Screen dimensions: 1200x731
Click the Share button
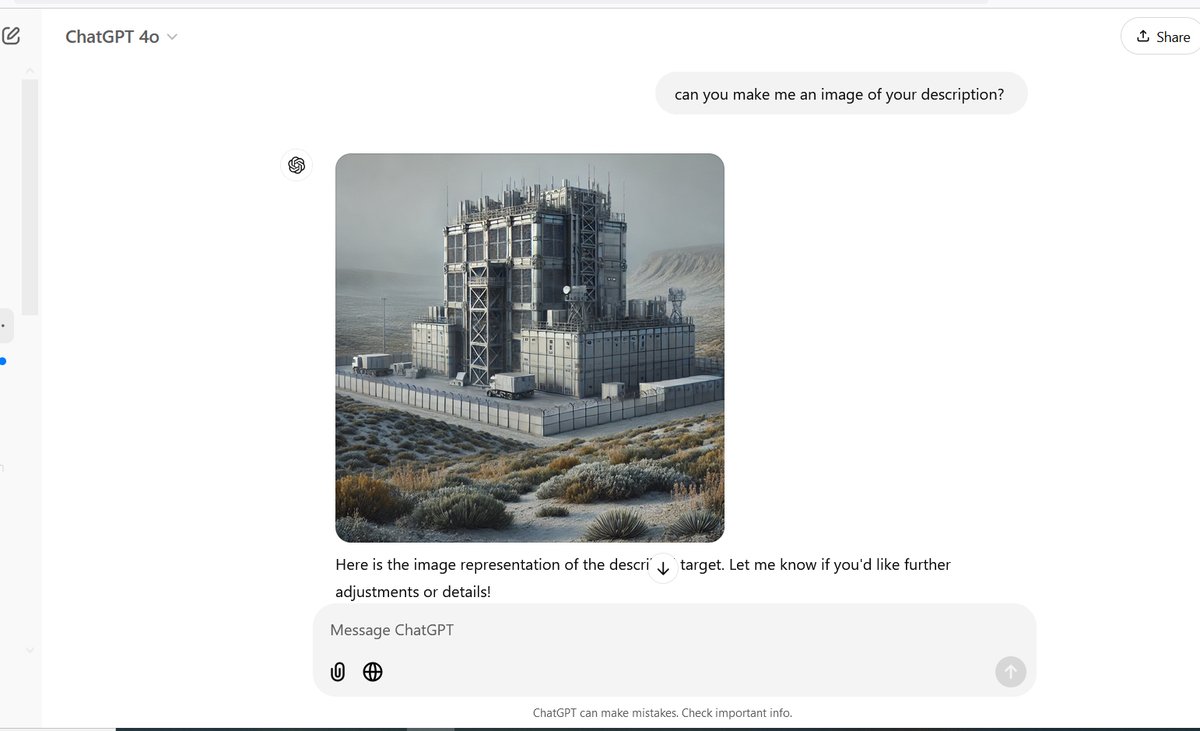[x=1162, y=36]
